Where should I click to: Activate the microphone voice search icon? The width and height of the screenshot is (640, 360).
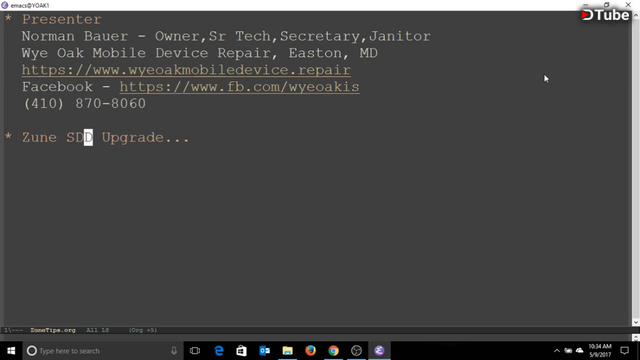click(174, 351)
